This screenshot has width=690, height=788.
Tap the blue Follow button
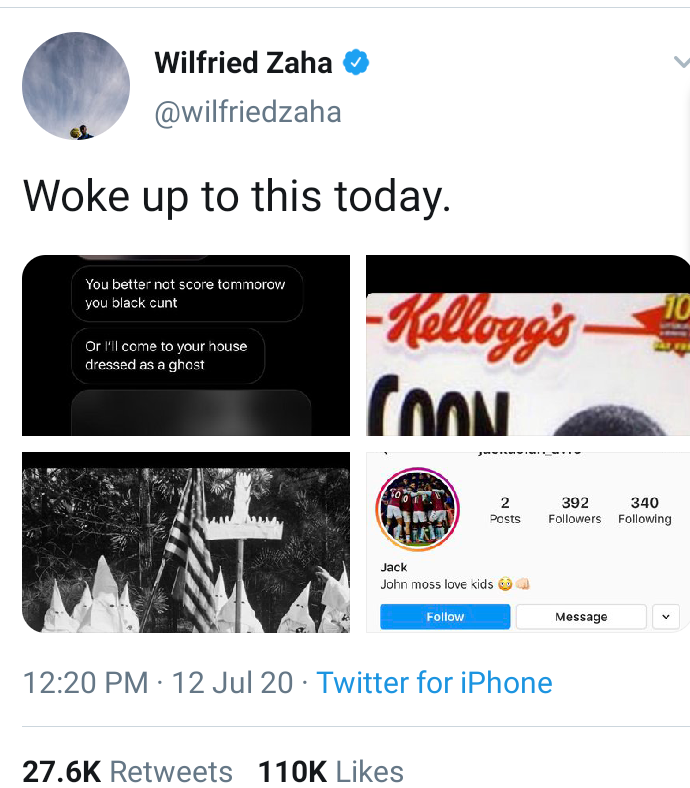(x=445, y=617)
